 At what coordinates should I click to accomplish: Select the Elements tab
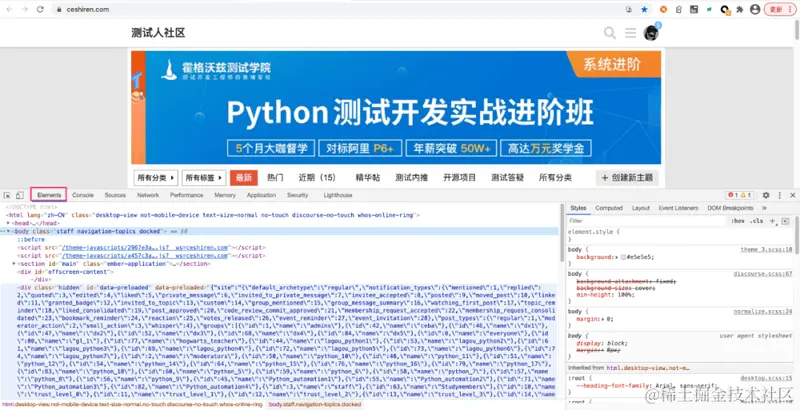[49, 195]
